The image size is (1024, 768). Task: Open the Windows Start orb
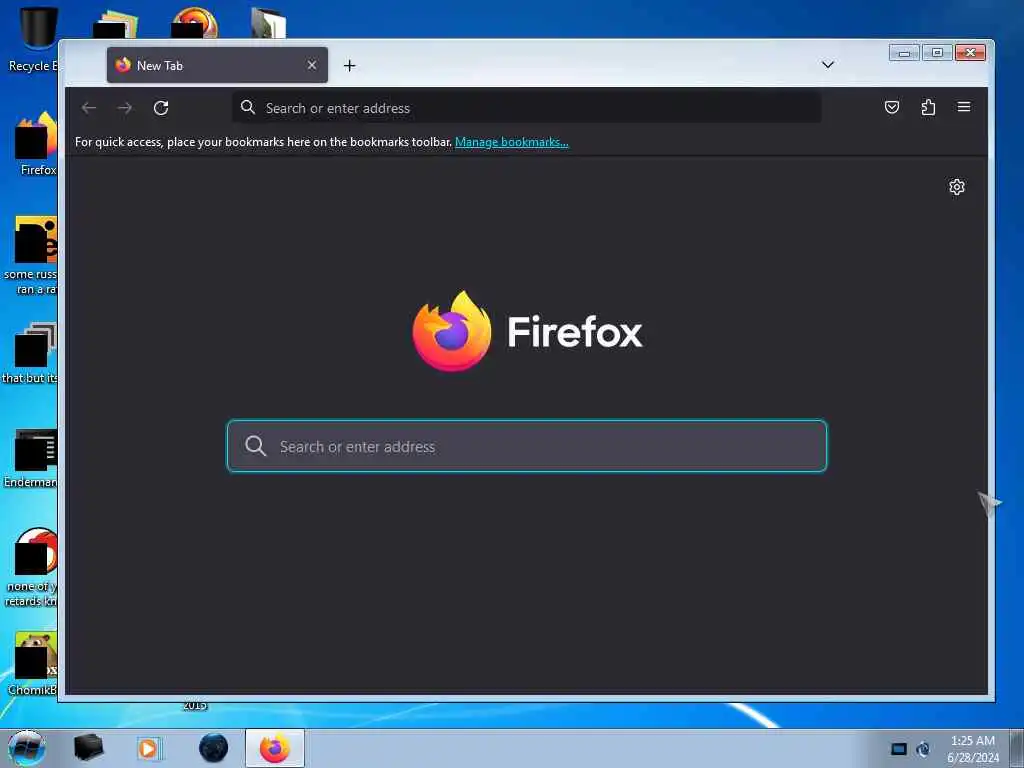26,748
